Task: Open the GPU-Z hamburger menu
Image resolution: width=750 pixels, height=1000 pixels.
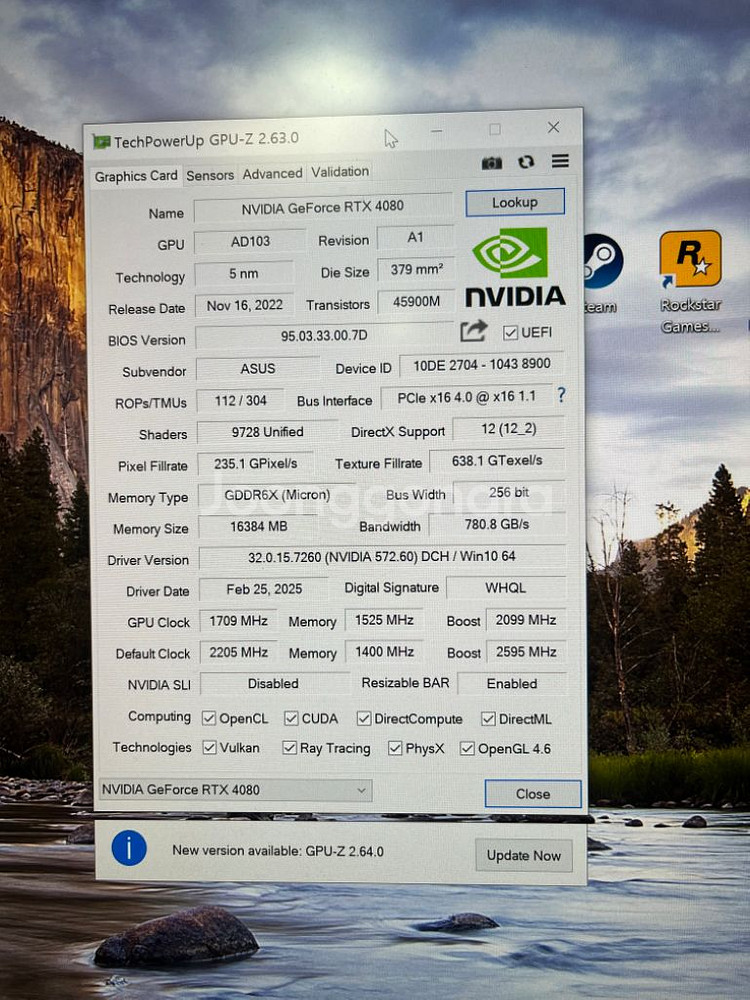Action: [560, 161]
